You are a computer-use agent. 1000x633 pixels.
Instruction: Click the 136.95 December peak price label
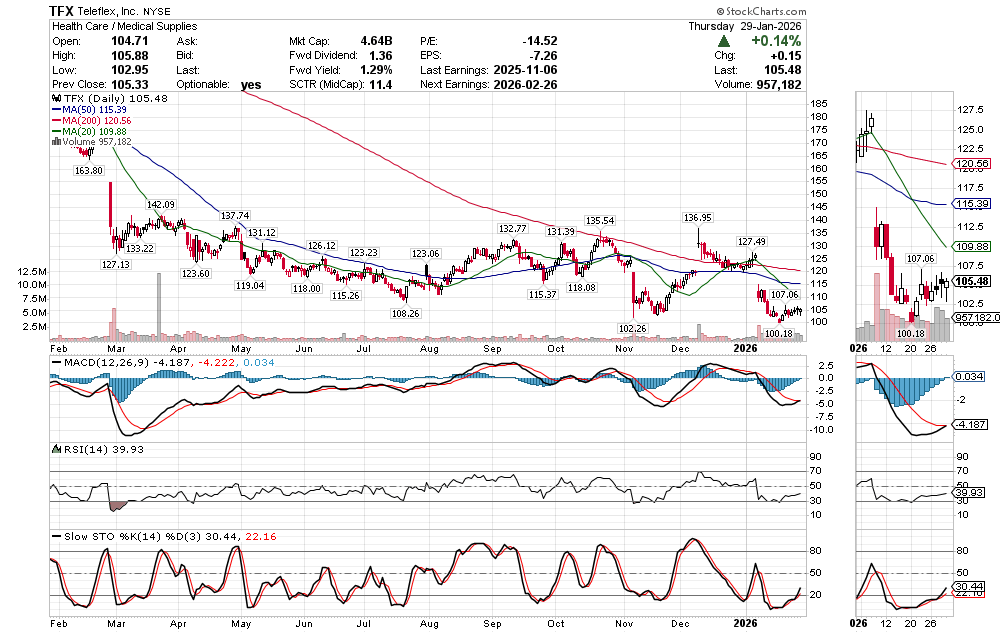point(697,217)
